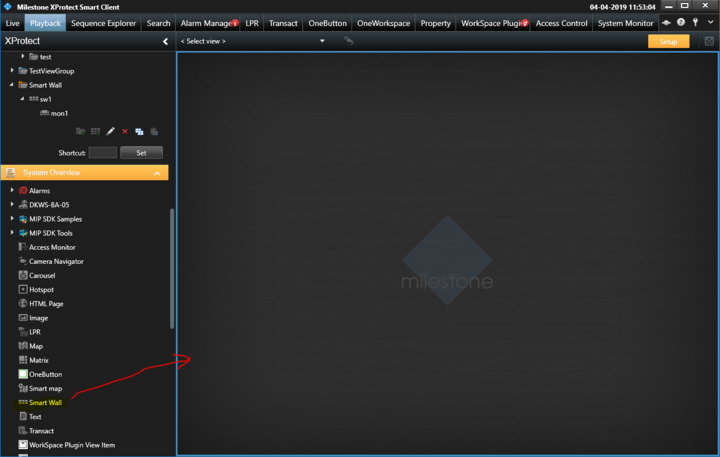Open the Access Control tab
This screenshot has width=720, height=457.
click(x=561, y=23)
